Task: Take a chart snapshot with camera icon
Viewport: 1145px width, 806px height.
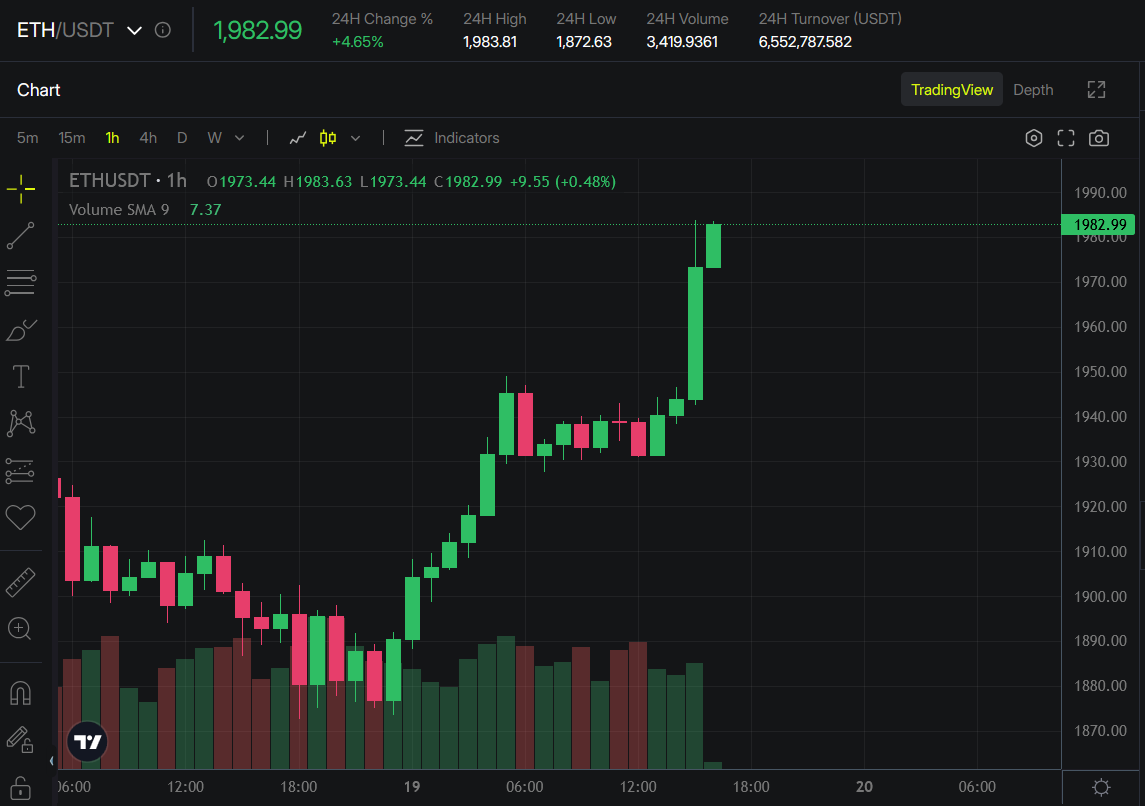Action: pyautogui.click(x=1099, y=138)
